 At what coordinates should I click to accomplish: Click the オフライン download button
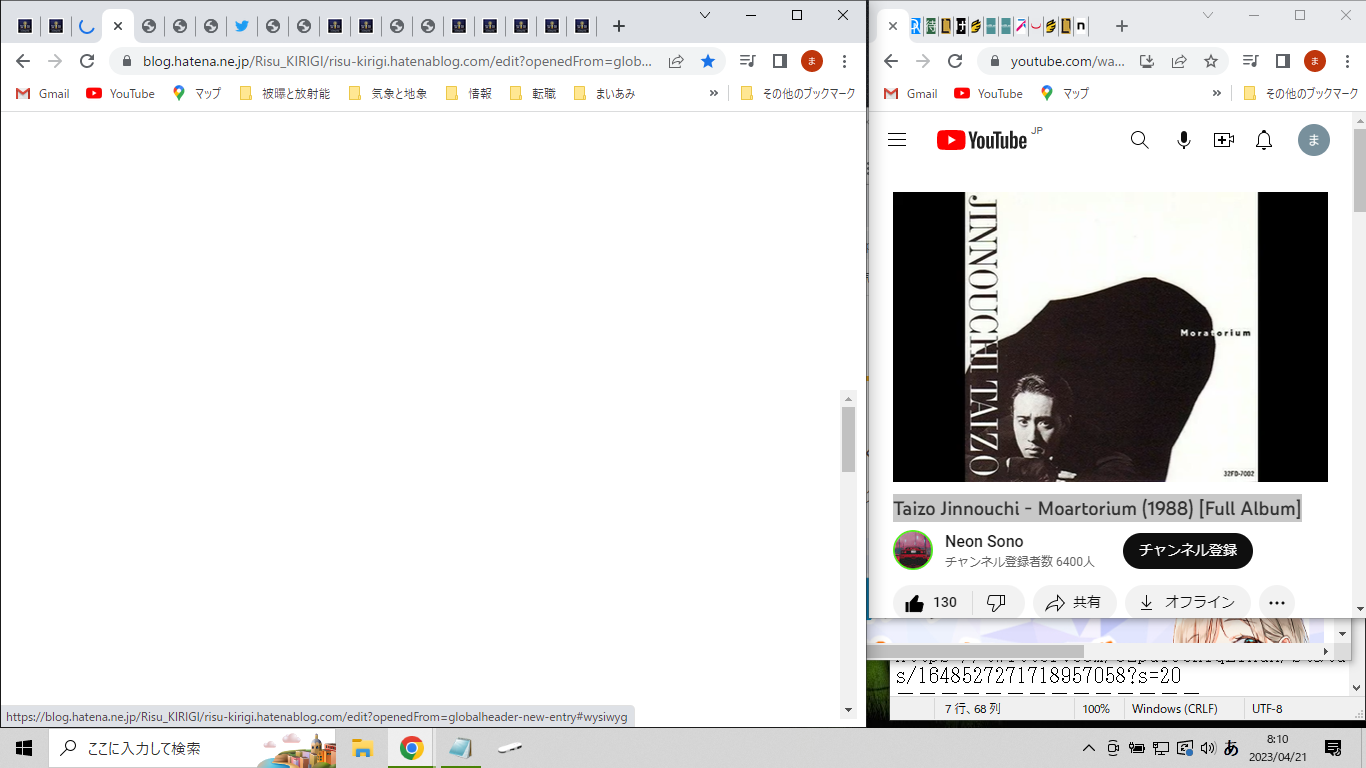tap(1188, 603)
